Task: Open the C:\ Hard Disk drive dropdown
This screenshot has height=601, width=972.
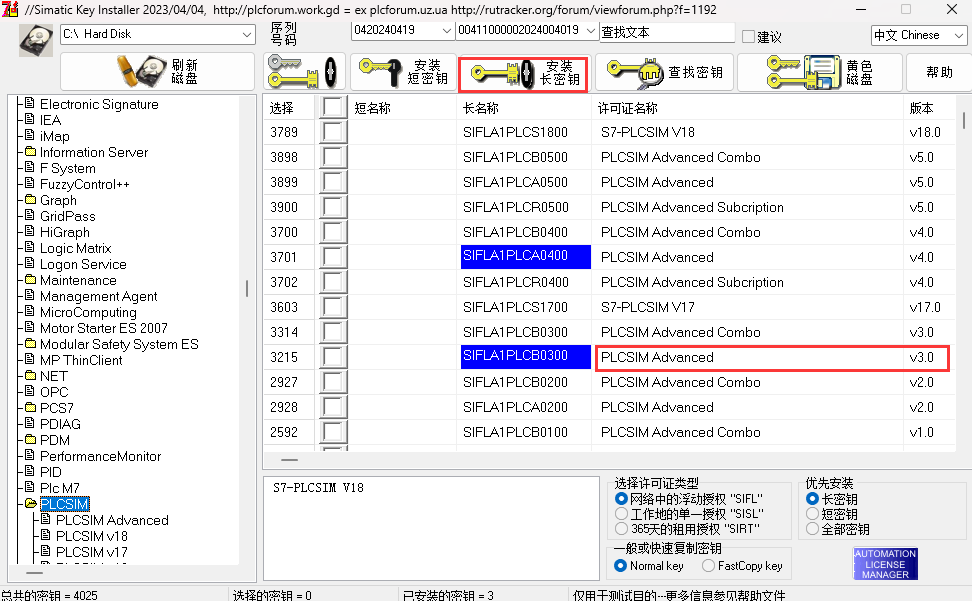Action: [158, 34]
